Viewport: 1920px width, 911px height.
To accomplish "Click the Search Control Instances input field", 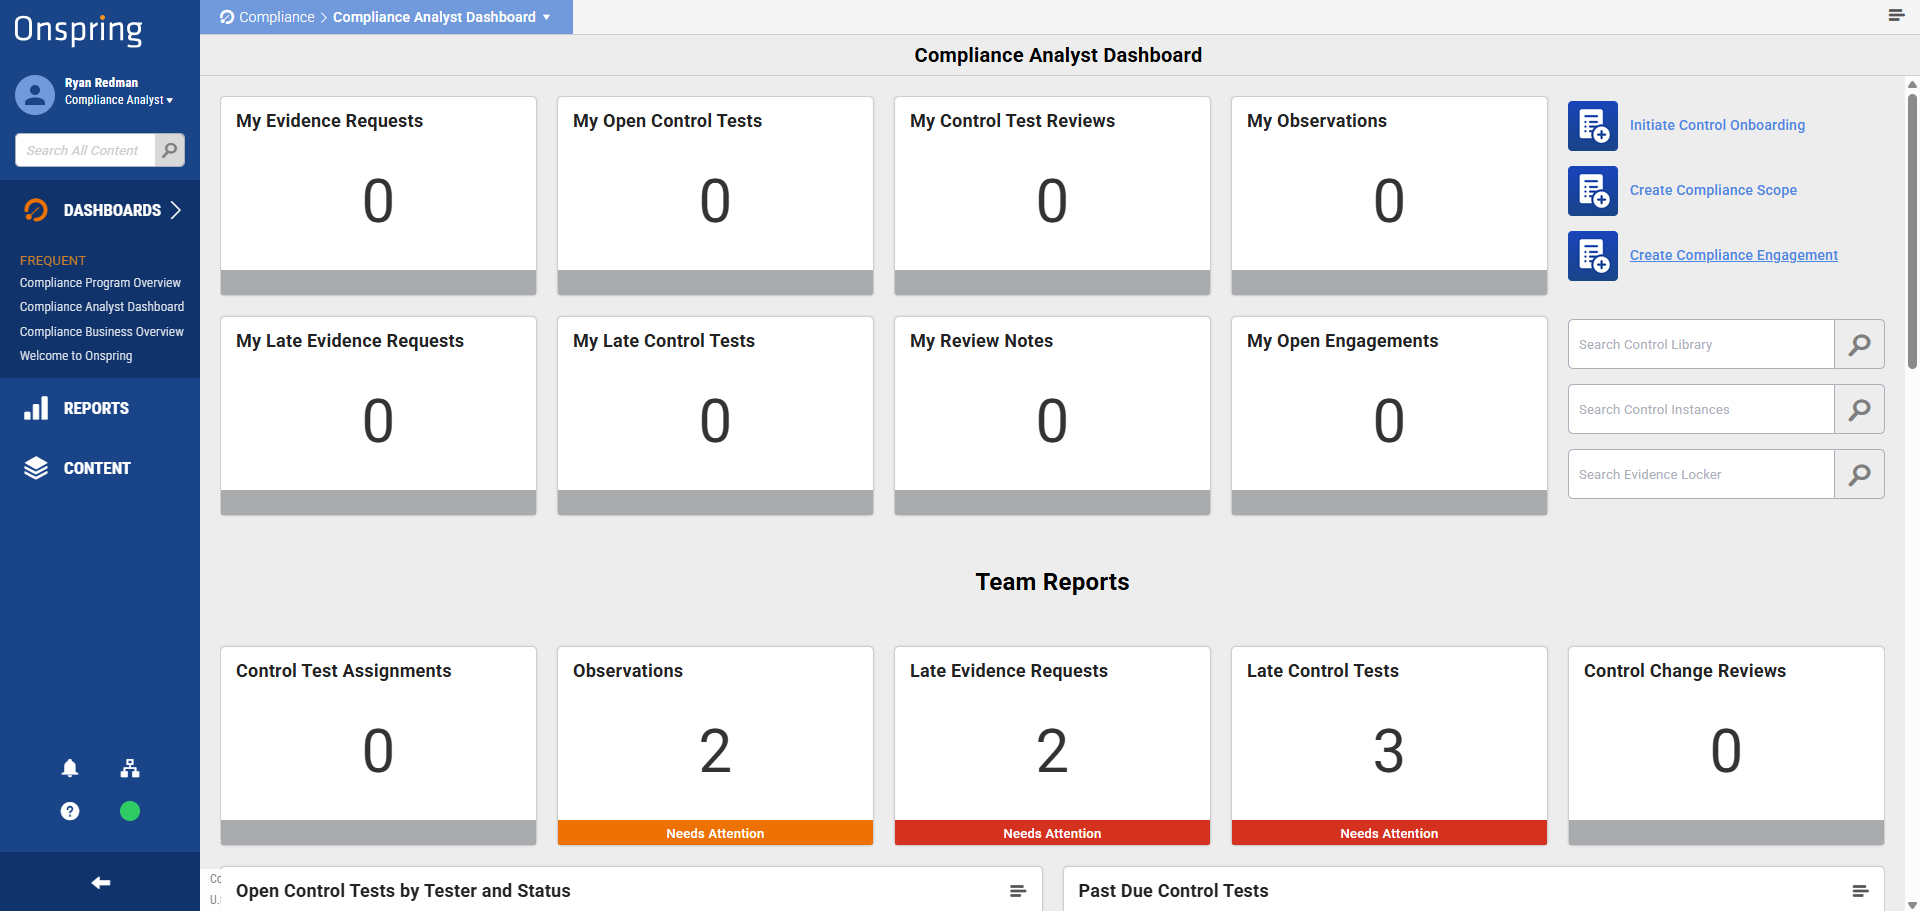I will 1701,409.
